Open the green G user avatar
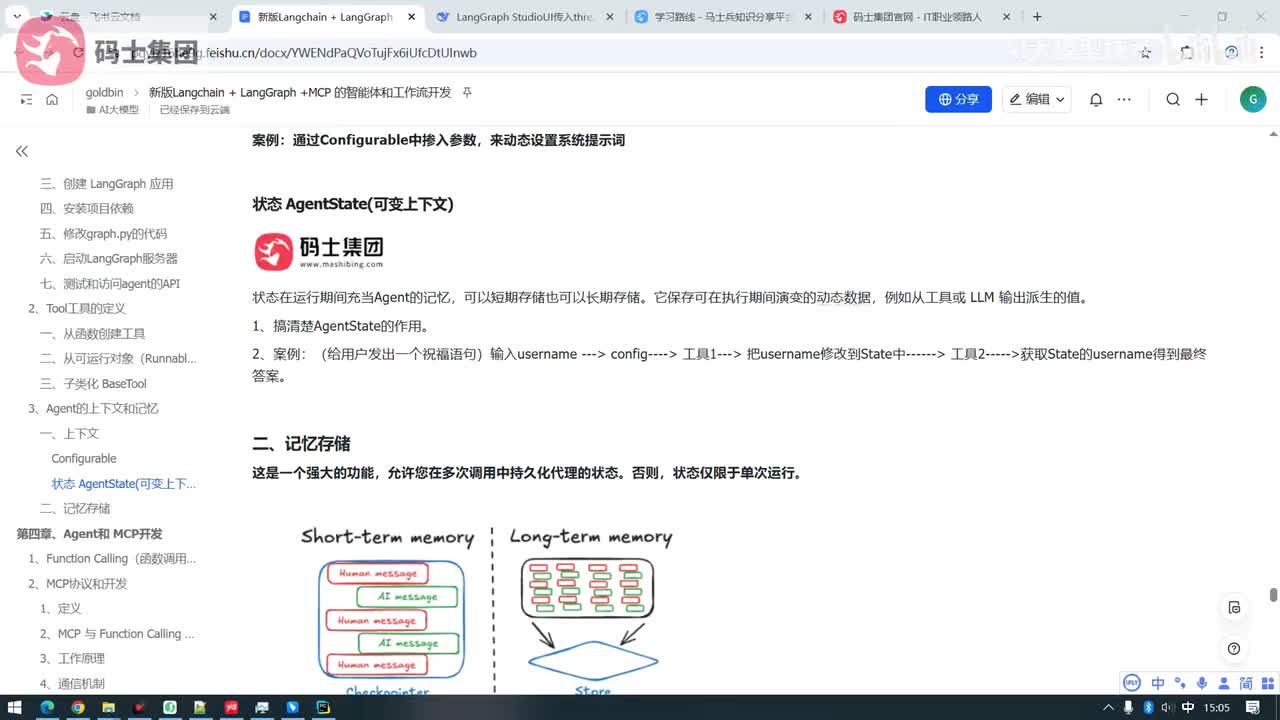Viewport: 1280px width, 720px height. (1252, 99)
